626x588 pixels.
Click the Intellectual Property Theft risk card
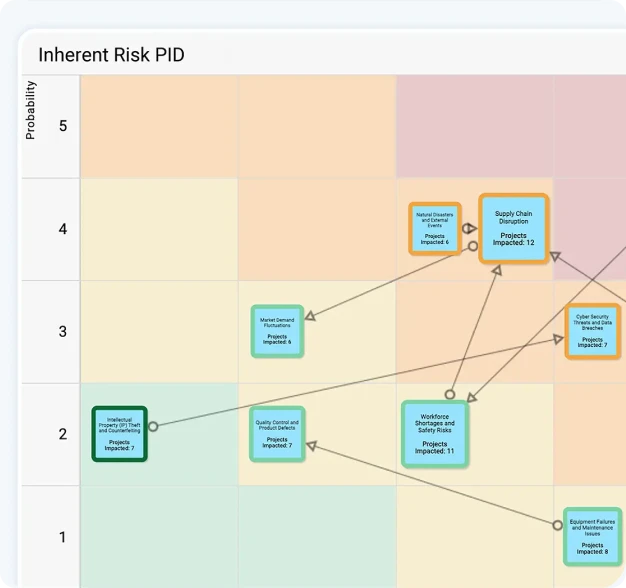[119, 434]
